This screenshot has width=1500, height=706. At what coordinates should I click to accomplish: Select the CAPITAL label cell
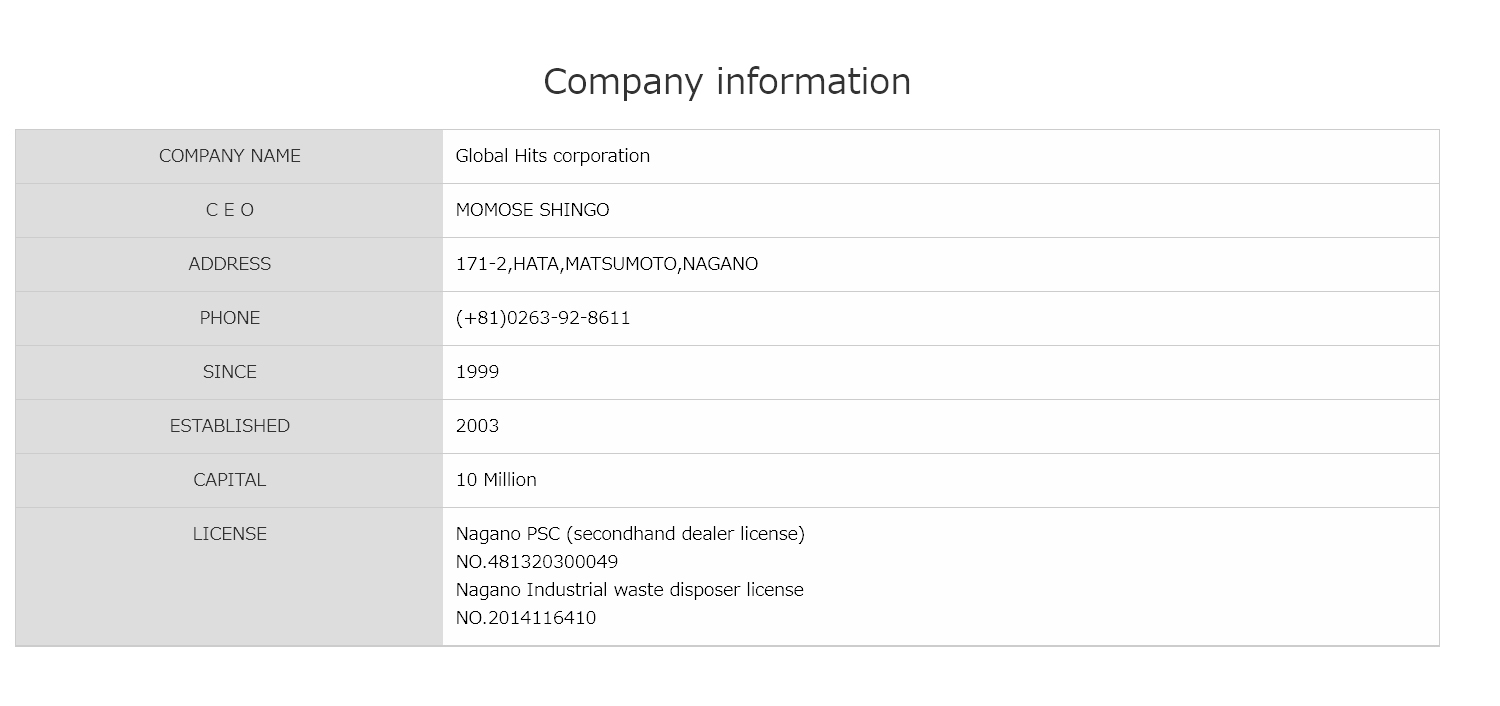(x=229, y=480)
